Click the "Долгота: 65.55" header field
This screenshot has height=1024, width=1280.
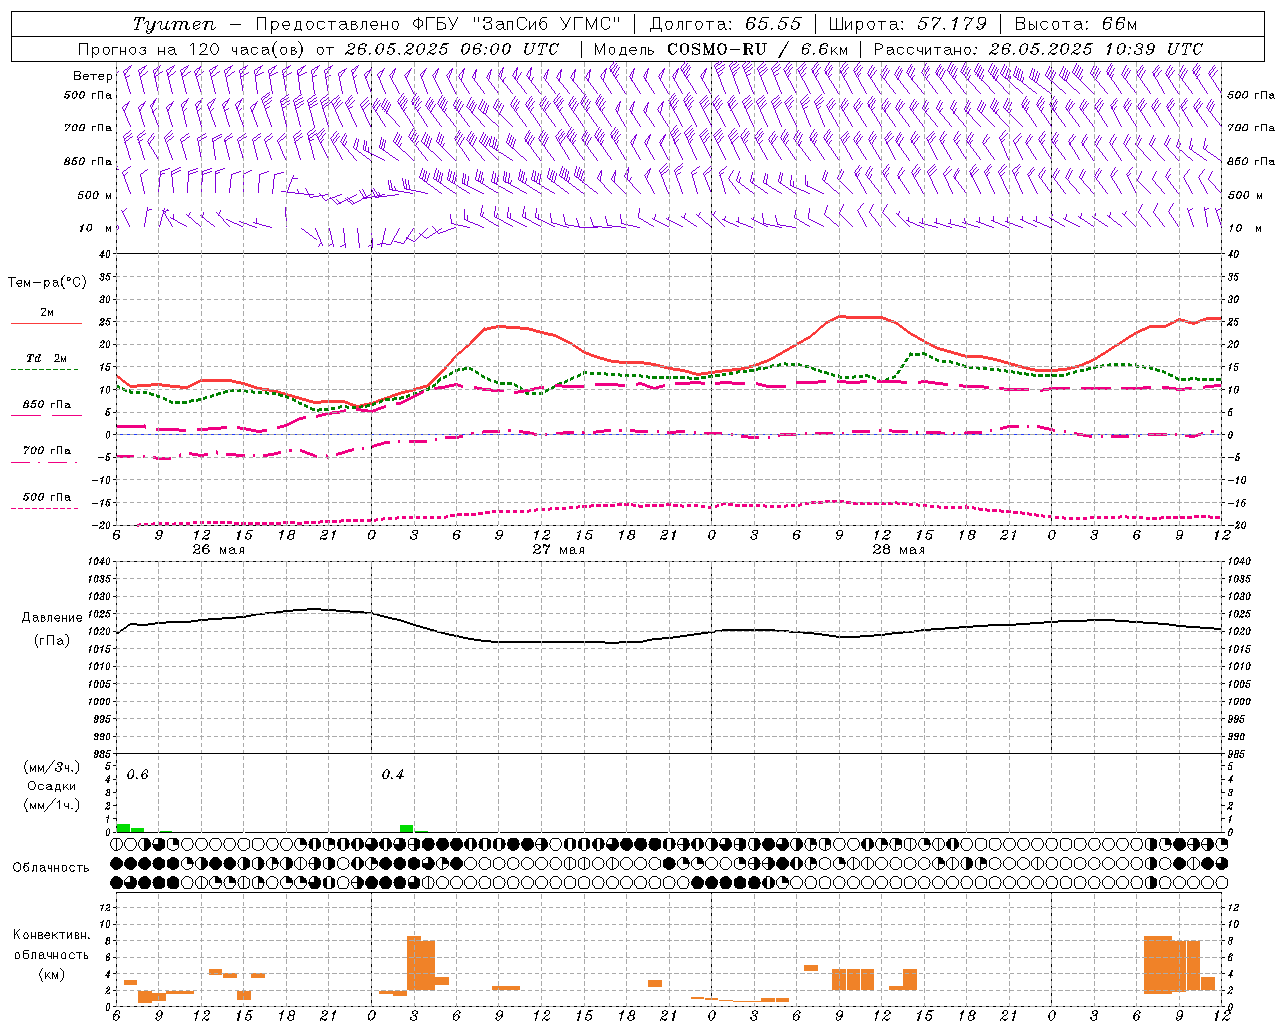coord(725,24)
